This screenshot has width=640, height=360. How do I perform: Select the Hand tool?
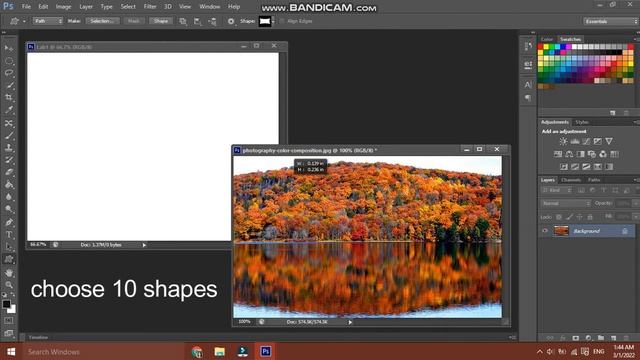click(9, 273)
